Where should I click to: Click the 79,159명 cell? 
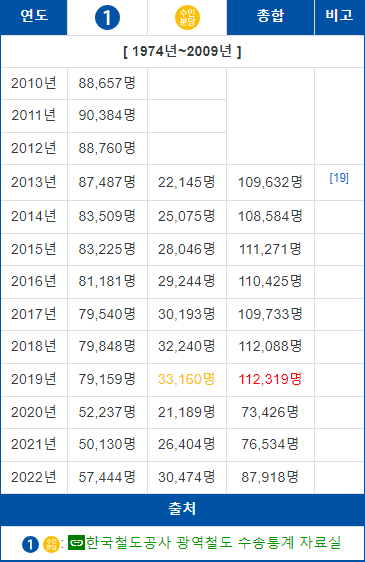pos(107,379)
